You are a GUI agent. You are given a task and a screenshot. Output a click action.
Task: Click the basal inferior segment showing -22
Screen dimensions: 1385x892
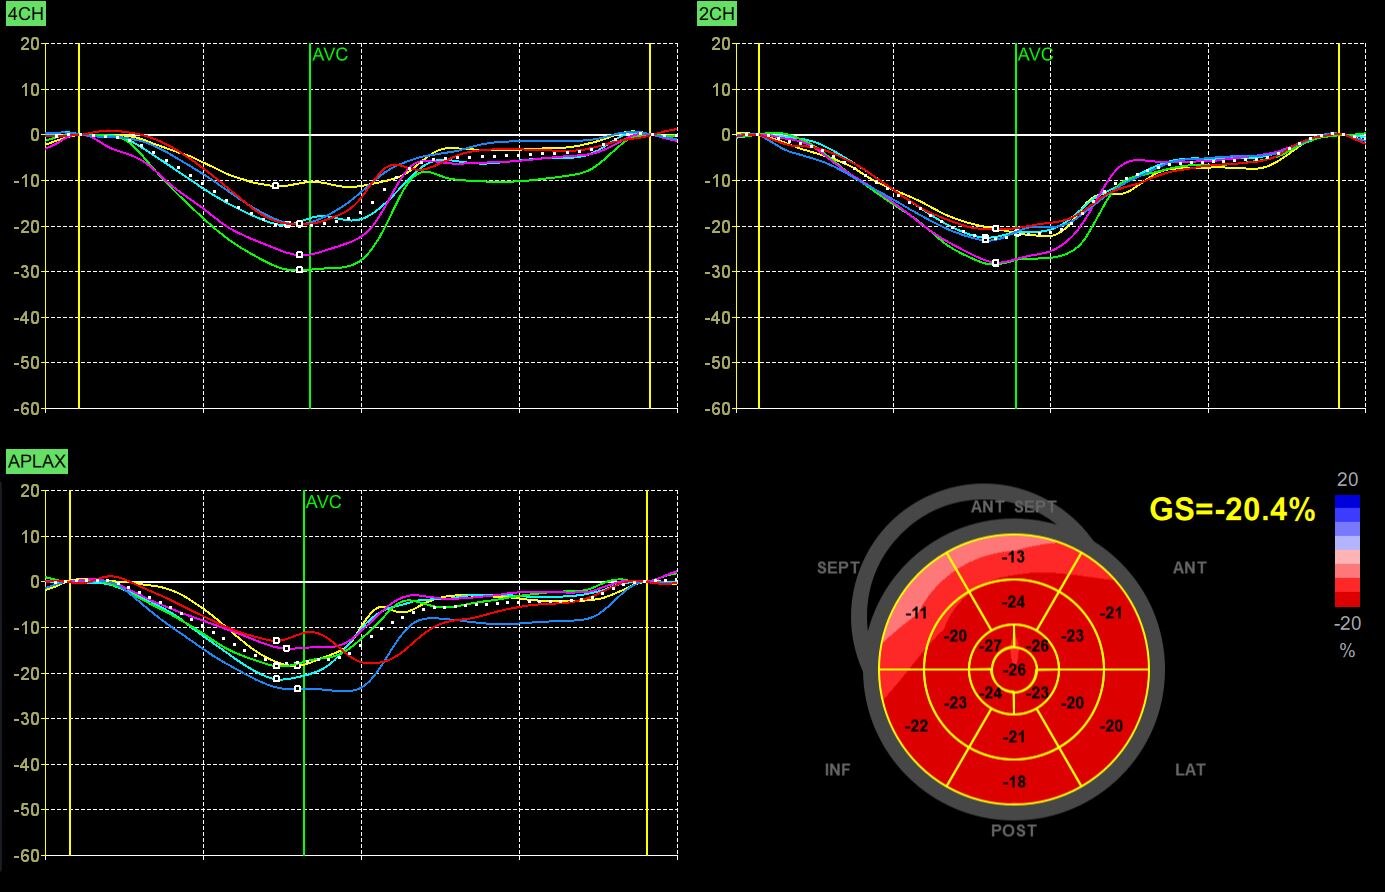[917, 725]
